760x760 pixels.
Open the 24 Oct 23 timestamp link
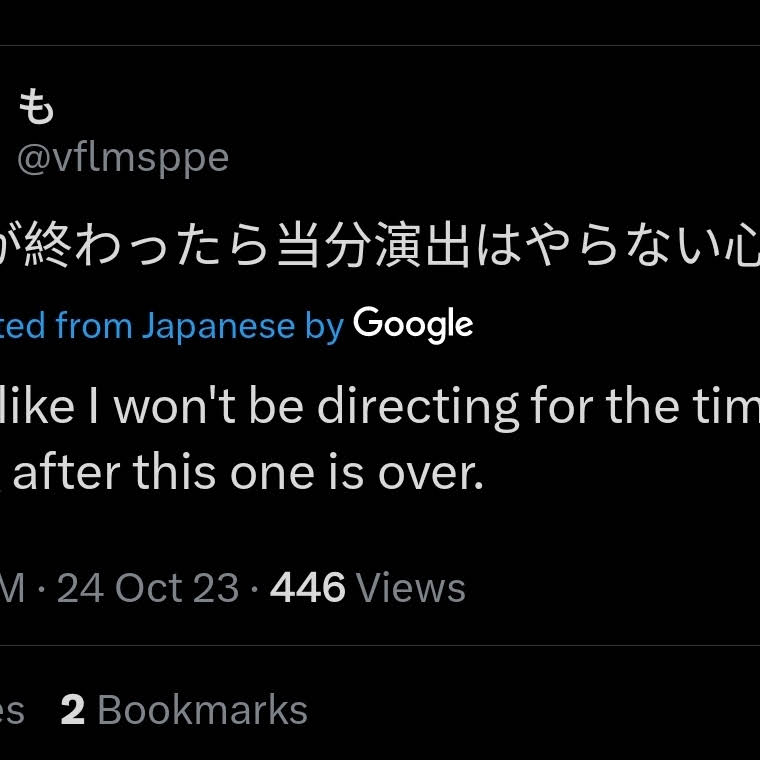coord(148,588)
